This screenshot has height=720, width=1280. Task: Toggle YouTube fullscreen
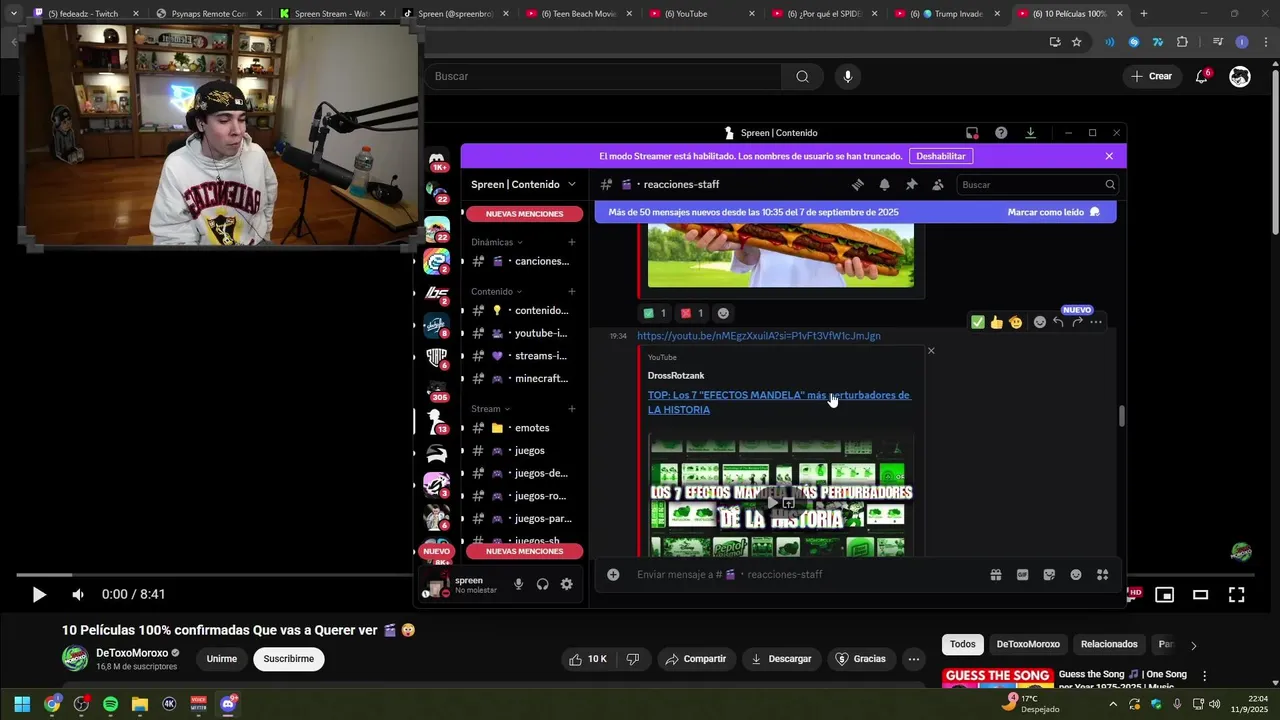point(1236,594)
